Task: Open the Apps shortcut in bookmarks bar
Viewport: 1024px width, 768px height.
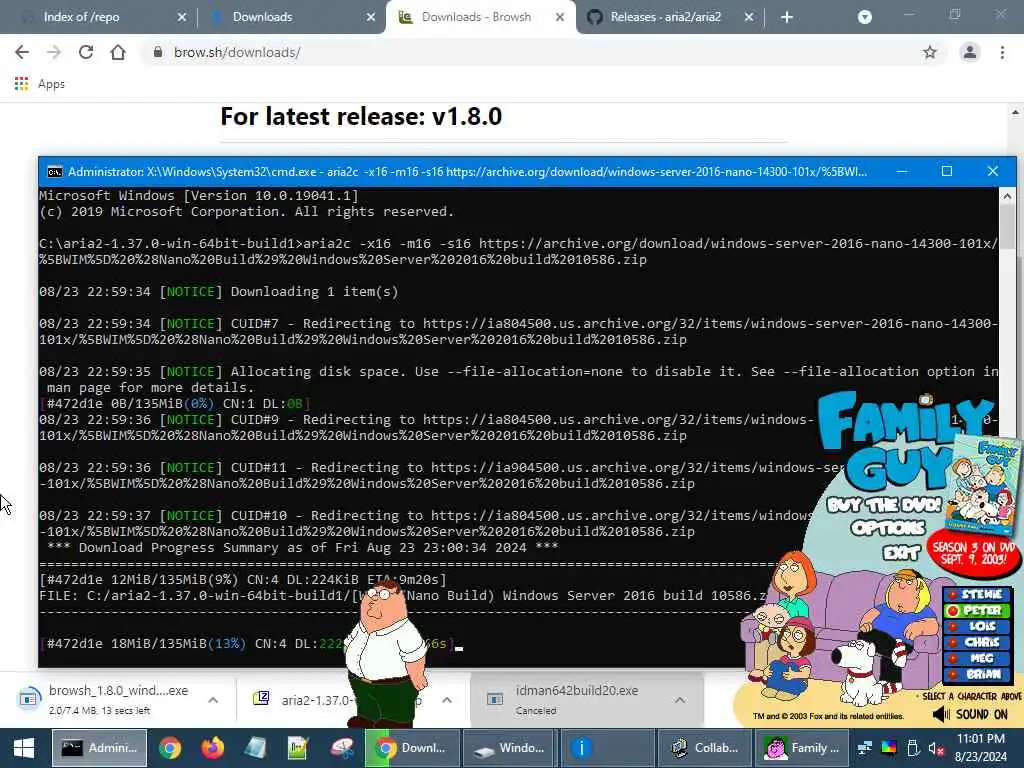Action: pyautogui.click(x=40, y=84)
